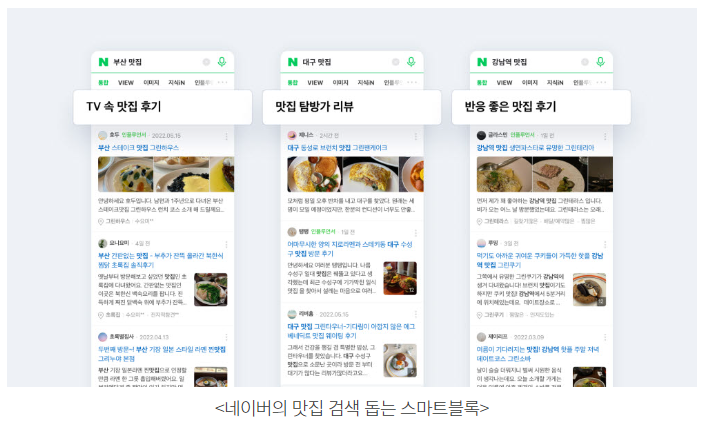This screenshot has width=712, height=427.
Task: Open the 반응 좋은 맛집 후기 smart block
Action: (x=541, y=107)
